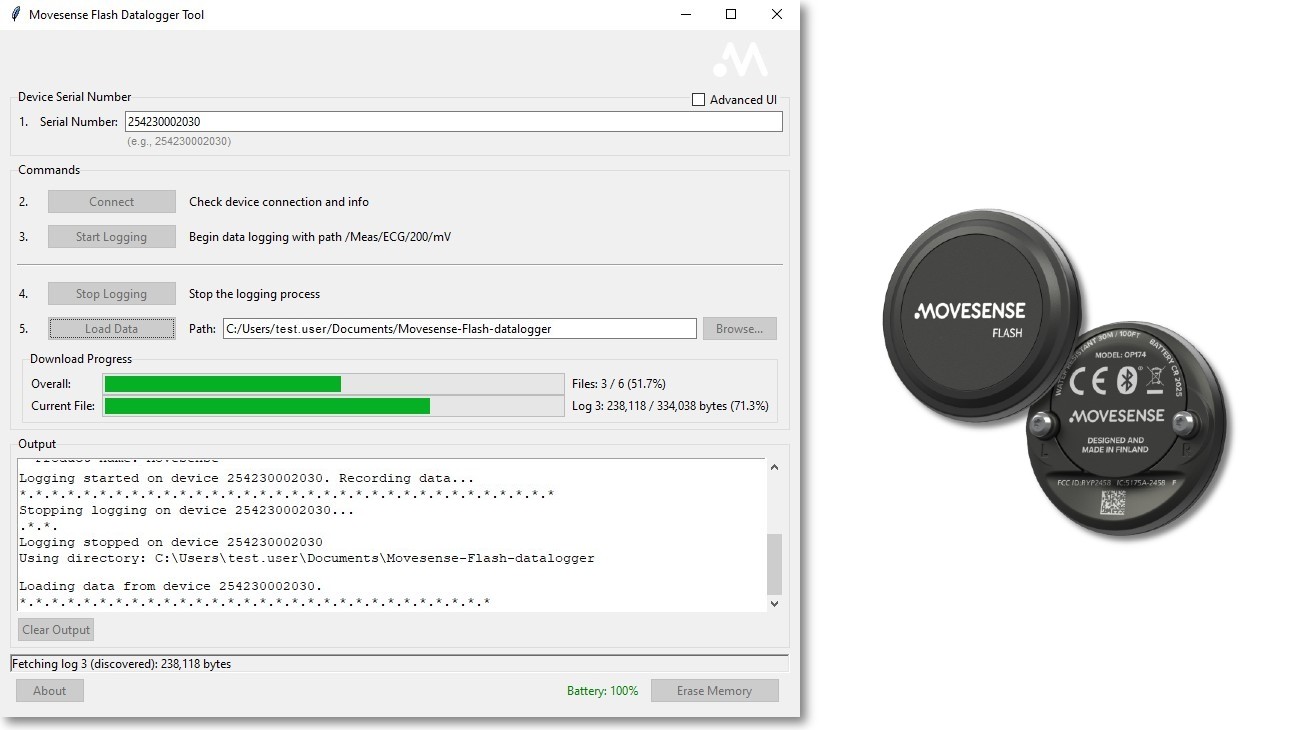The width and height of the screenshot is (1298, 730).
Task: Click the Serial Number input field
Action: [x=453, y=122]
